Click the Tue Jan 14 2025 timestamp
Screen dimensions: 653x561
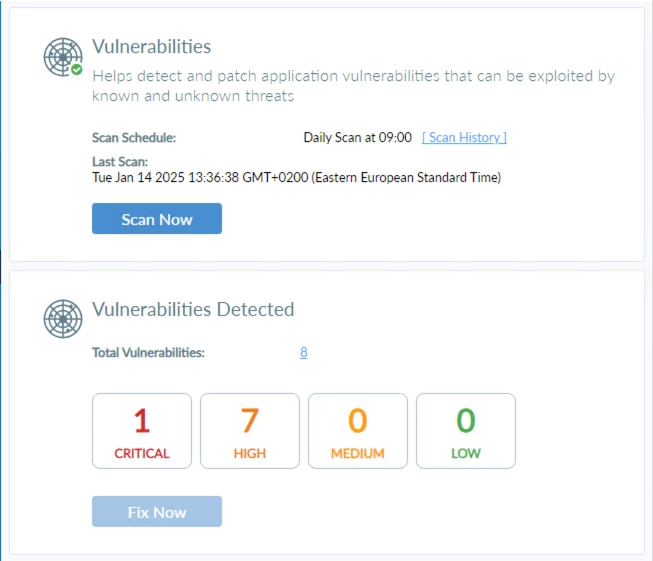coord(297,177)
